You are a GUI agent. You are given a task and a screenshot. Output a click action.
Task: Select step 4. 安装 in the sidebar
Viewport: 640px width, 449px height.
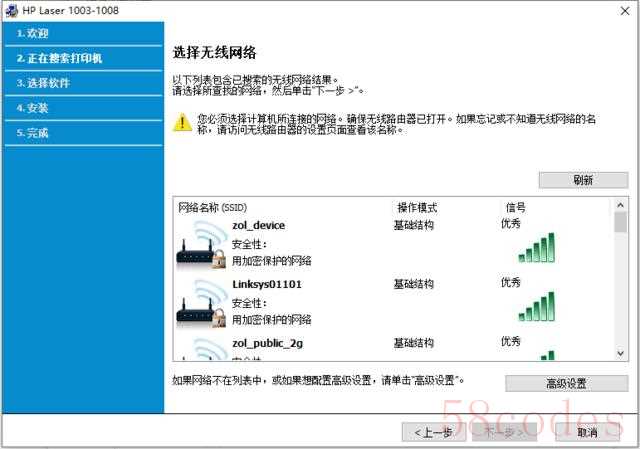pyautogui.click(x=84, y=108)
